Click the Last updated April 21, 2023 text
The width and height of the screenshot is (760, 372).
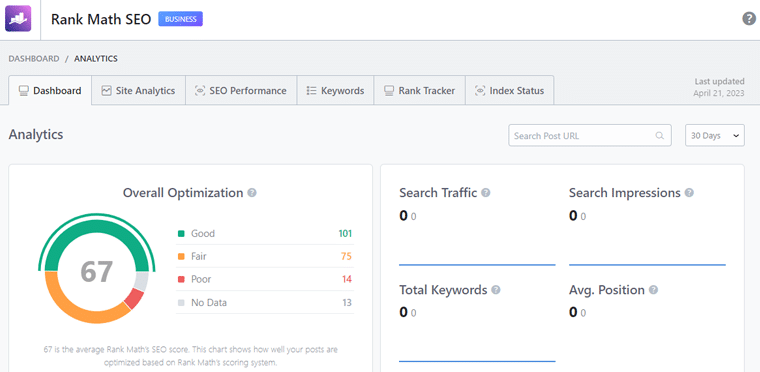point(719,87)
